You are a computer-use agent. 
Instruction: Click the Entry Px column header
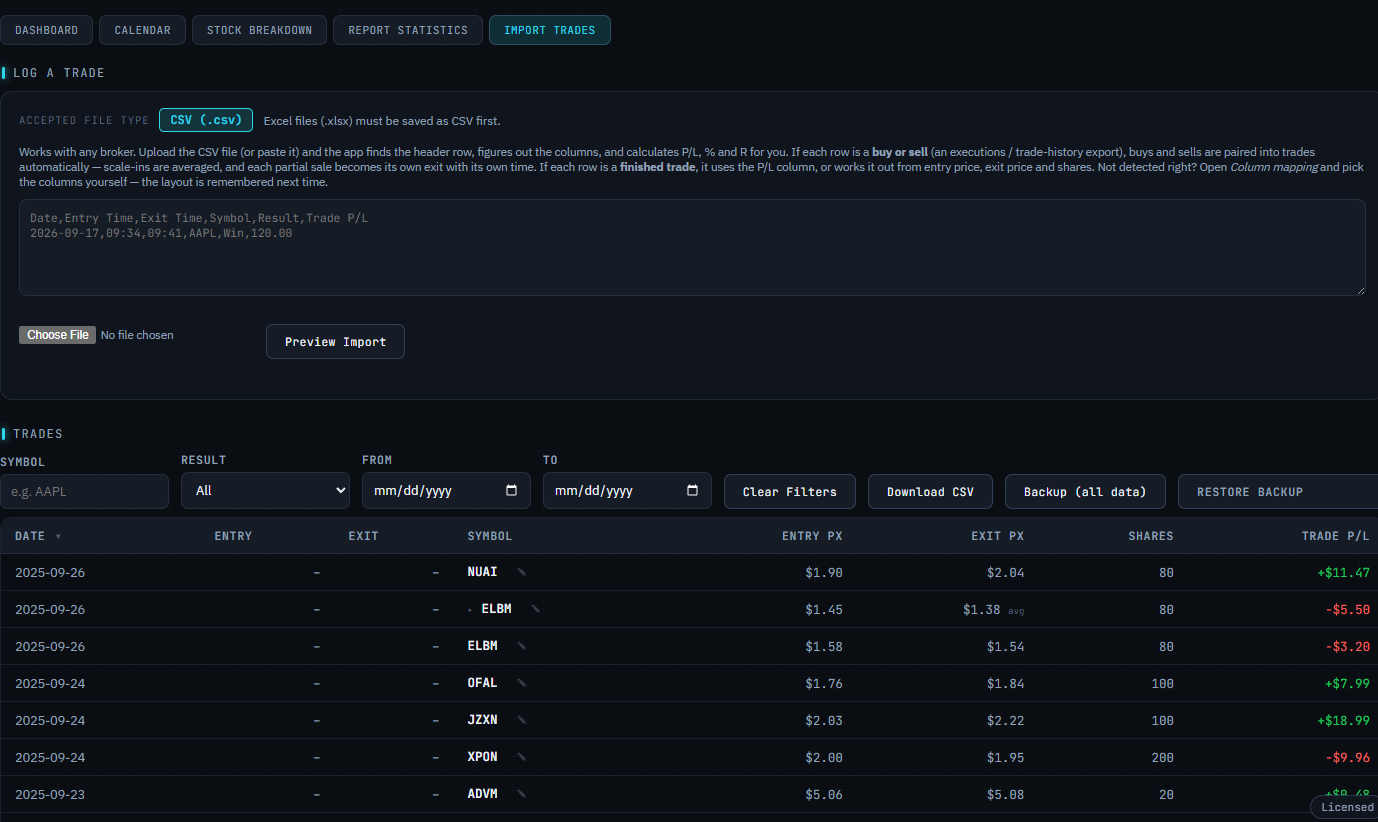point(812,536)
